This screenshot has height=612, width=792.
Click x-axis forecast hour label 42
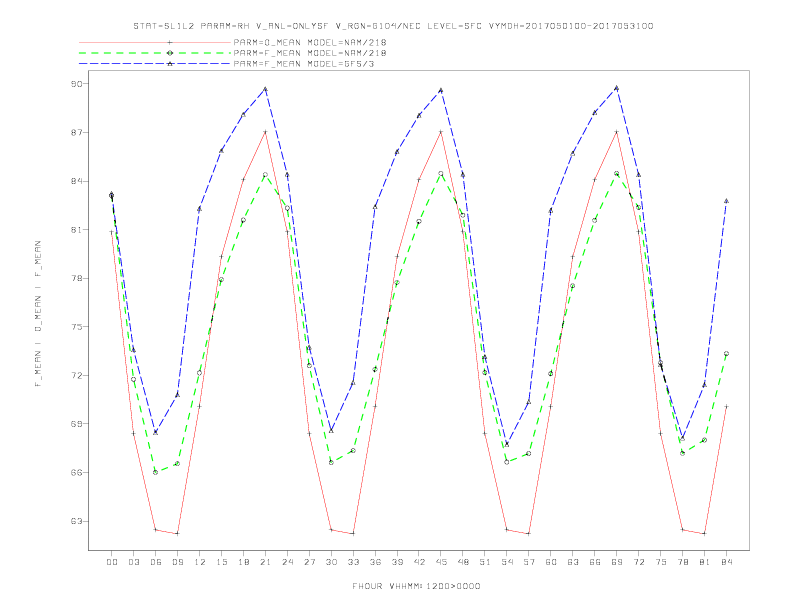click(419, 562)
